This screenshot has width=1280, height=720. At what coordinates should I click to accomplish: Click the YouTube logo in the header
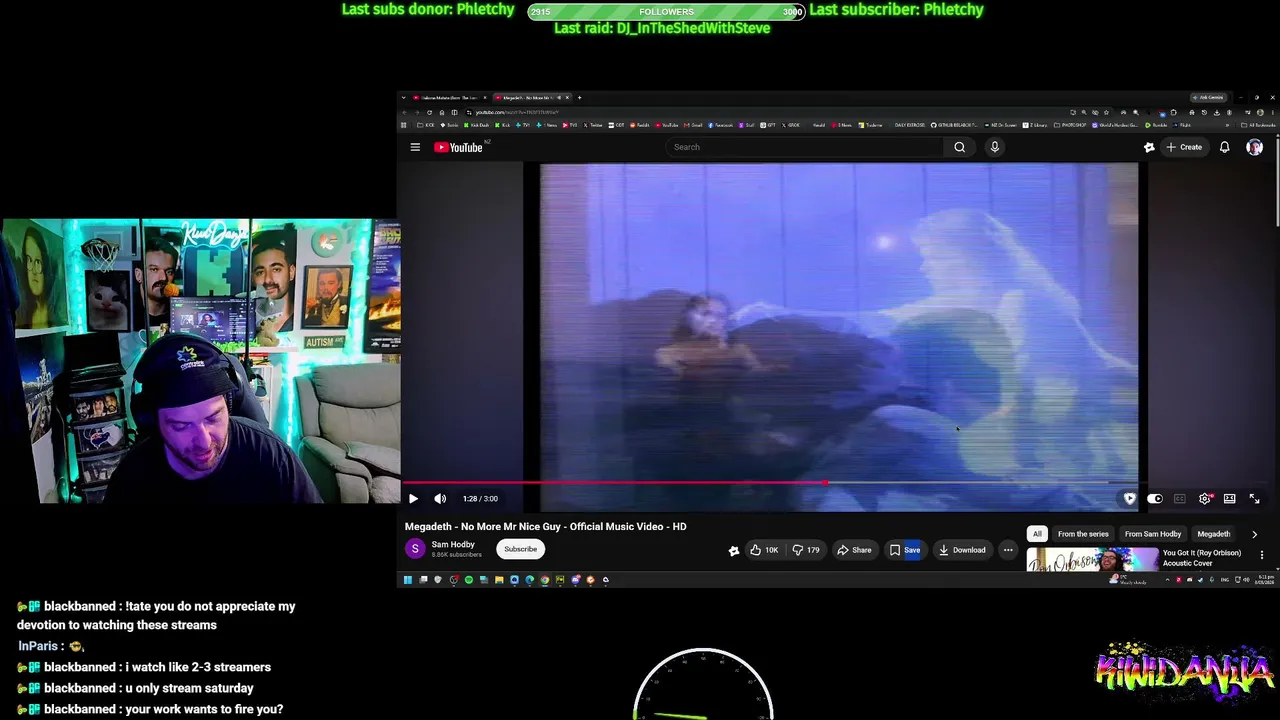point(459,147)
